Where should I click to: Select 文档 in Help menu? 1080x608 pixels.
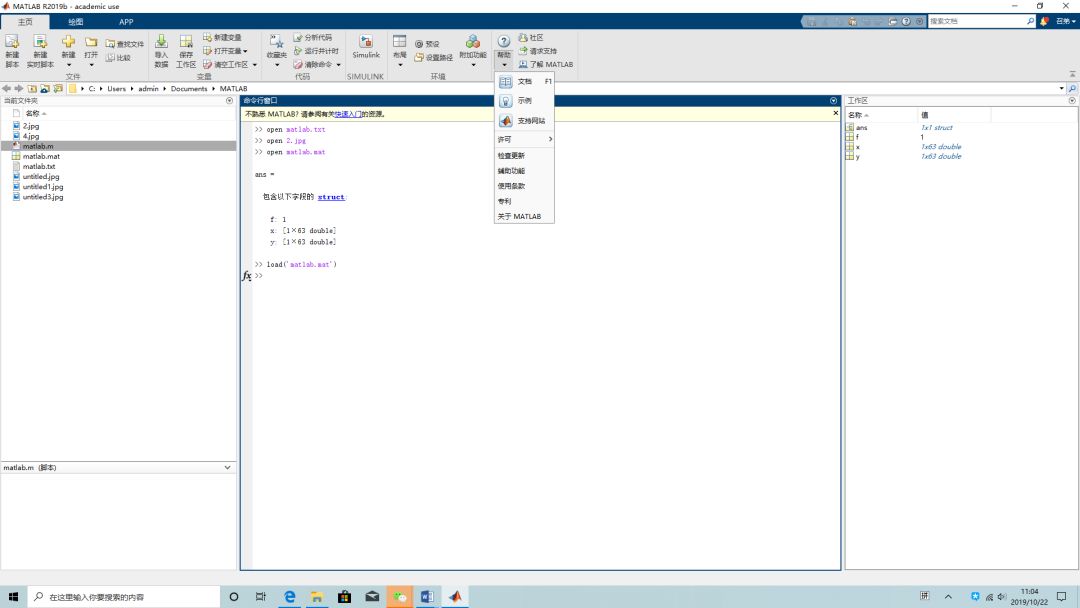coord(524,81)
